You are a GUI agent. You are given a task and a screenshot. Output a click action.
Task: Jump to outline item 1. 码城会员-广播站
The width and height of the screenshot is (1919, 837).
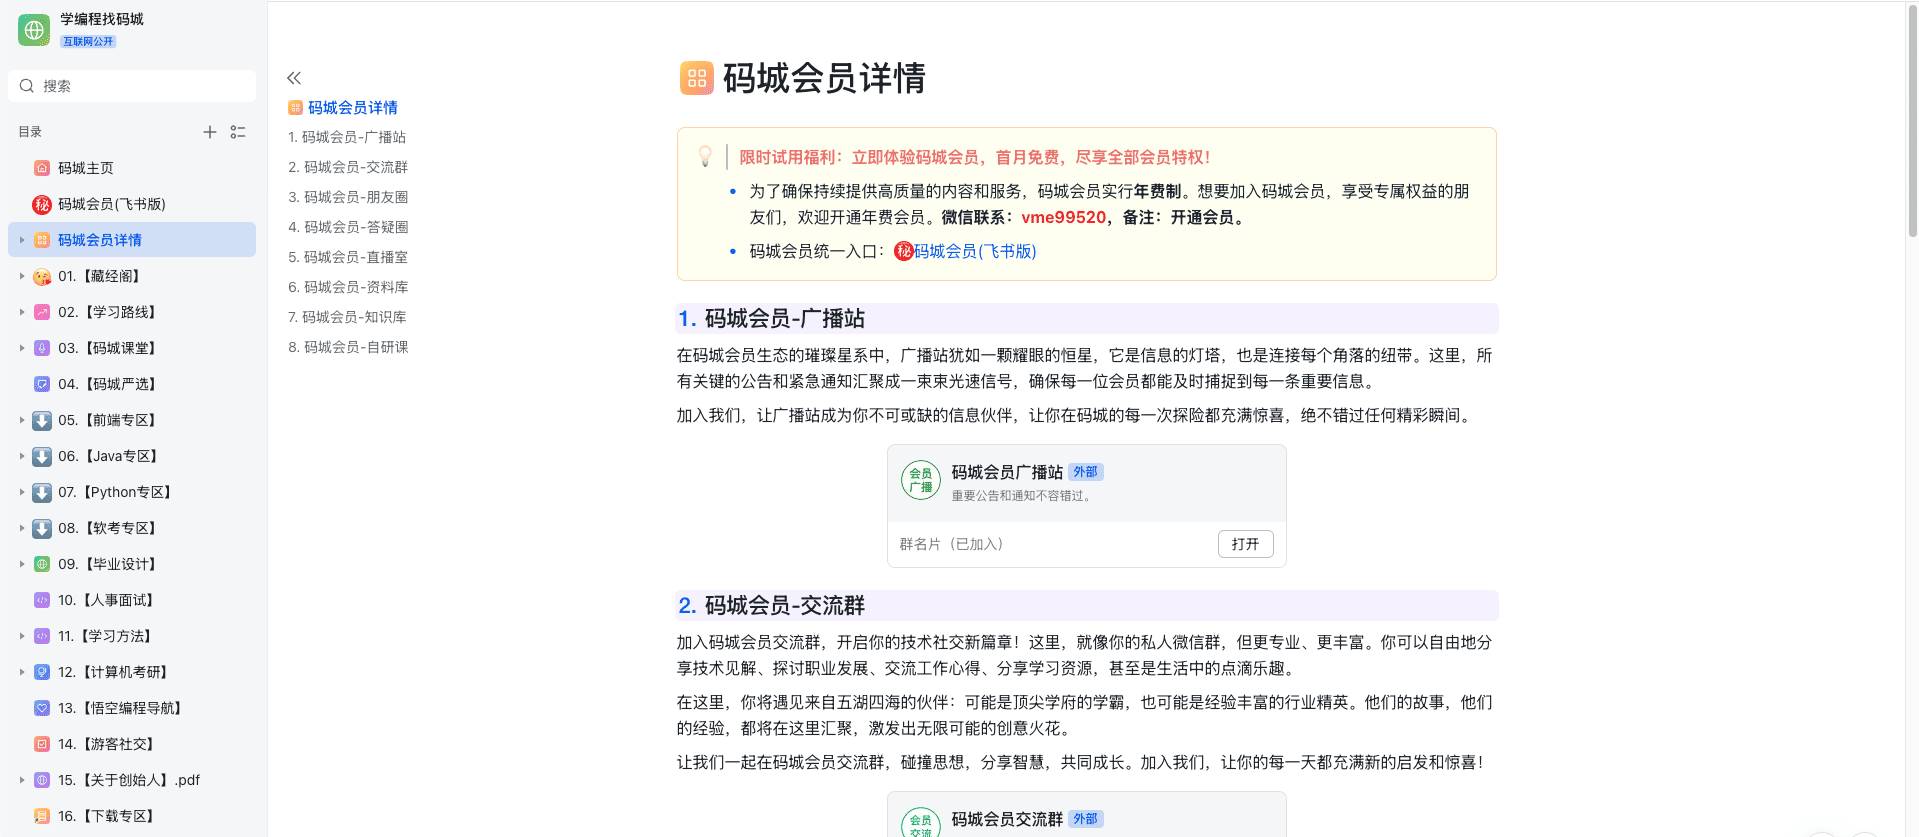coord(347,137)
